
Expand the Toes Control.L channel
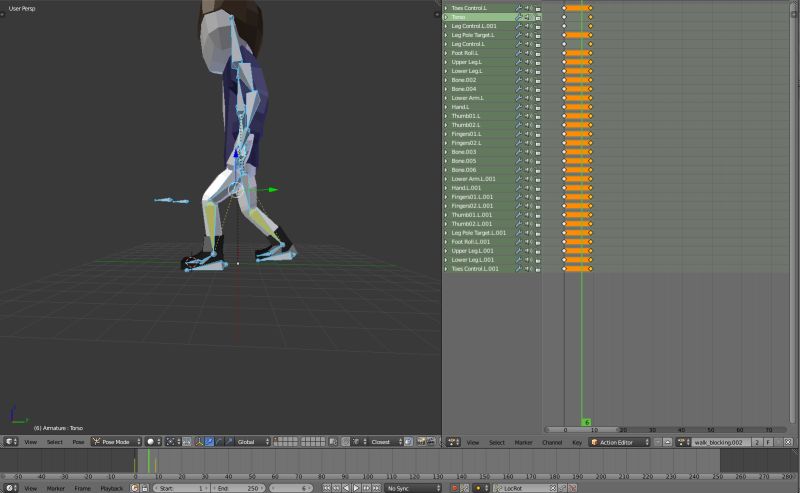(446, 8)
